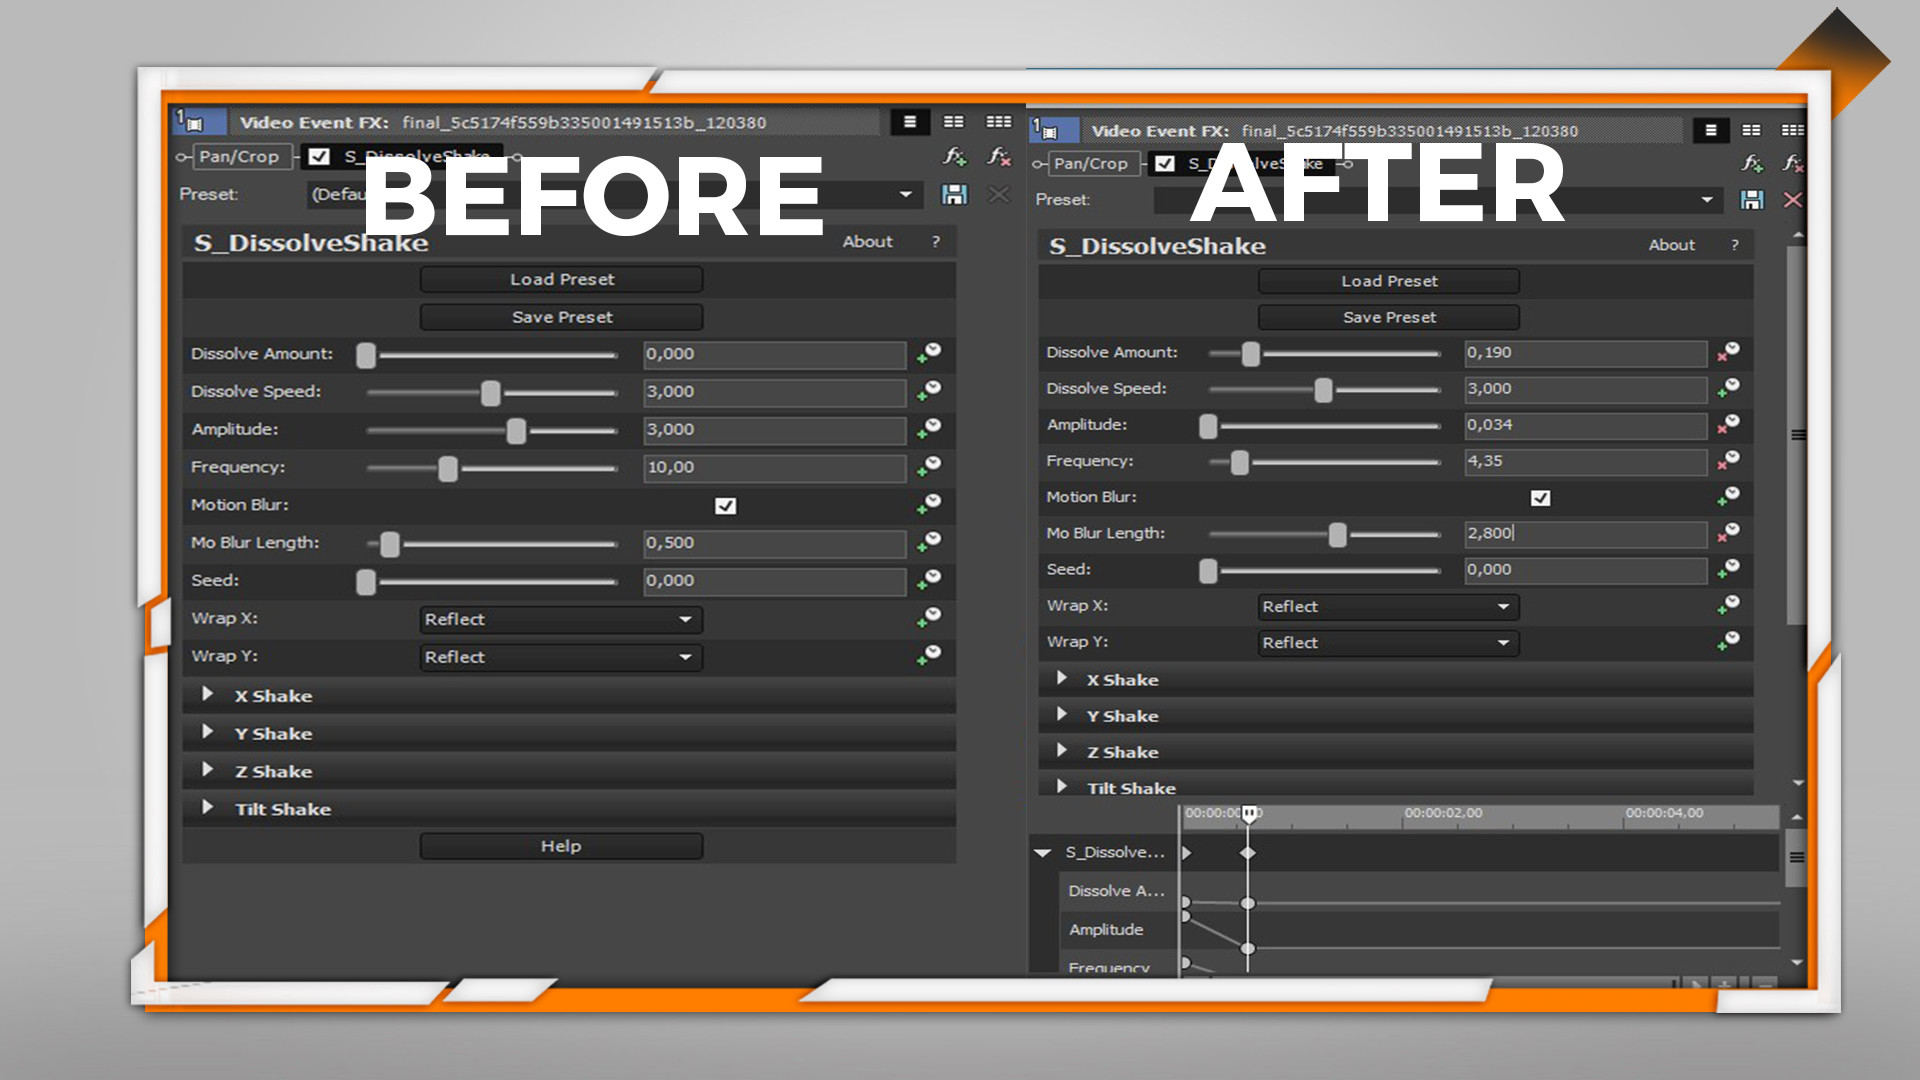Save the preset in the BEFORE panel
Screen dimensions: 1920x1080
point(955,194)
